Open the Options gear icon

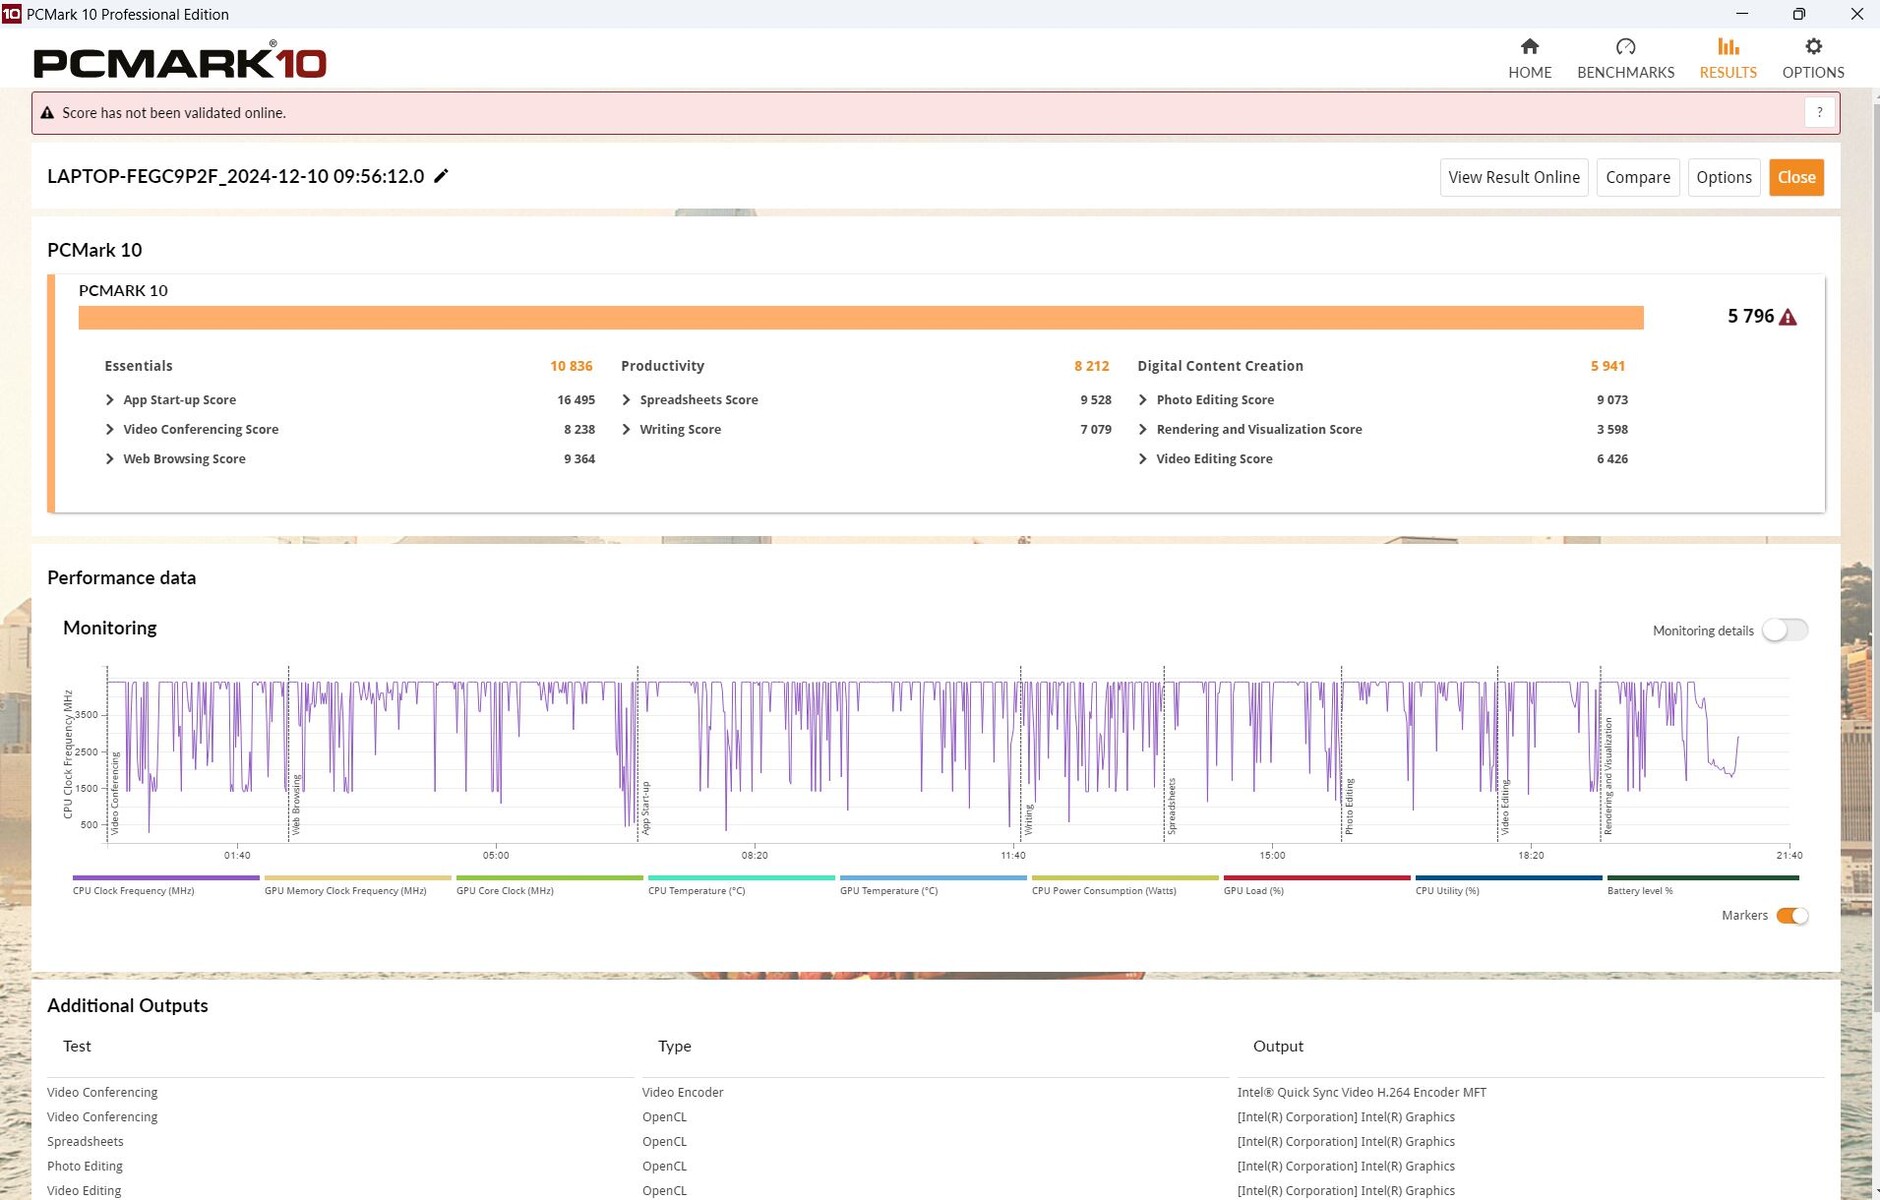(x=1812, y=47)
